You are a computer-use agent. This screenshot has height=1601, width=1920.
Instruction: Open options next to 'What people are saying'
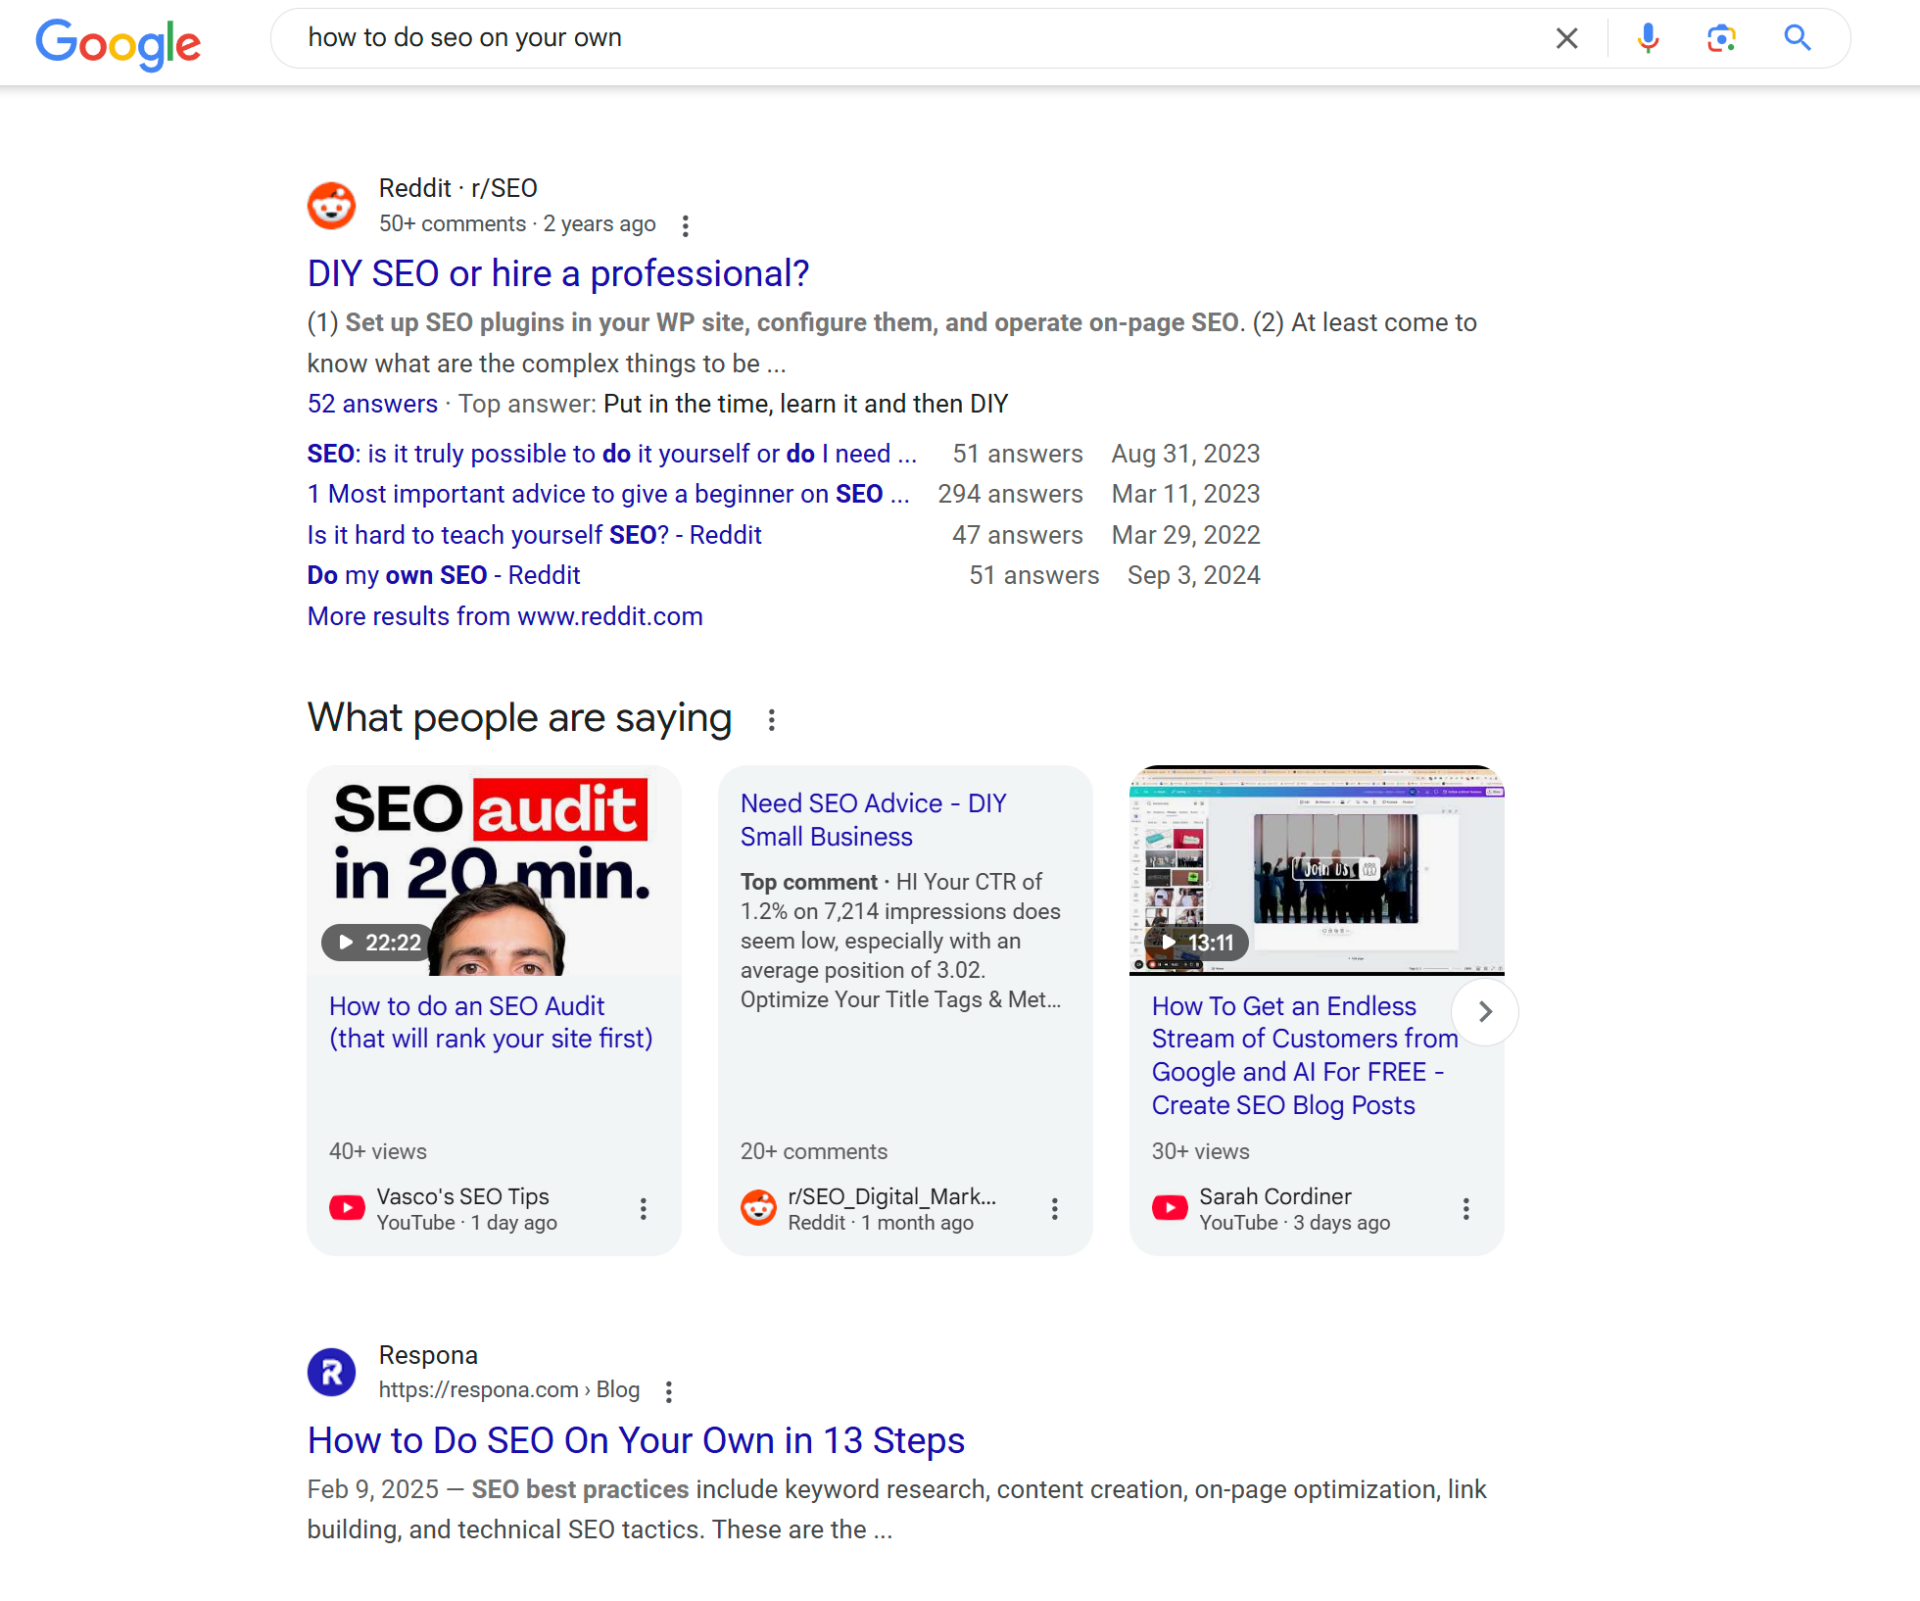click(x=771, y=720)
